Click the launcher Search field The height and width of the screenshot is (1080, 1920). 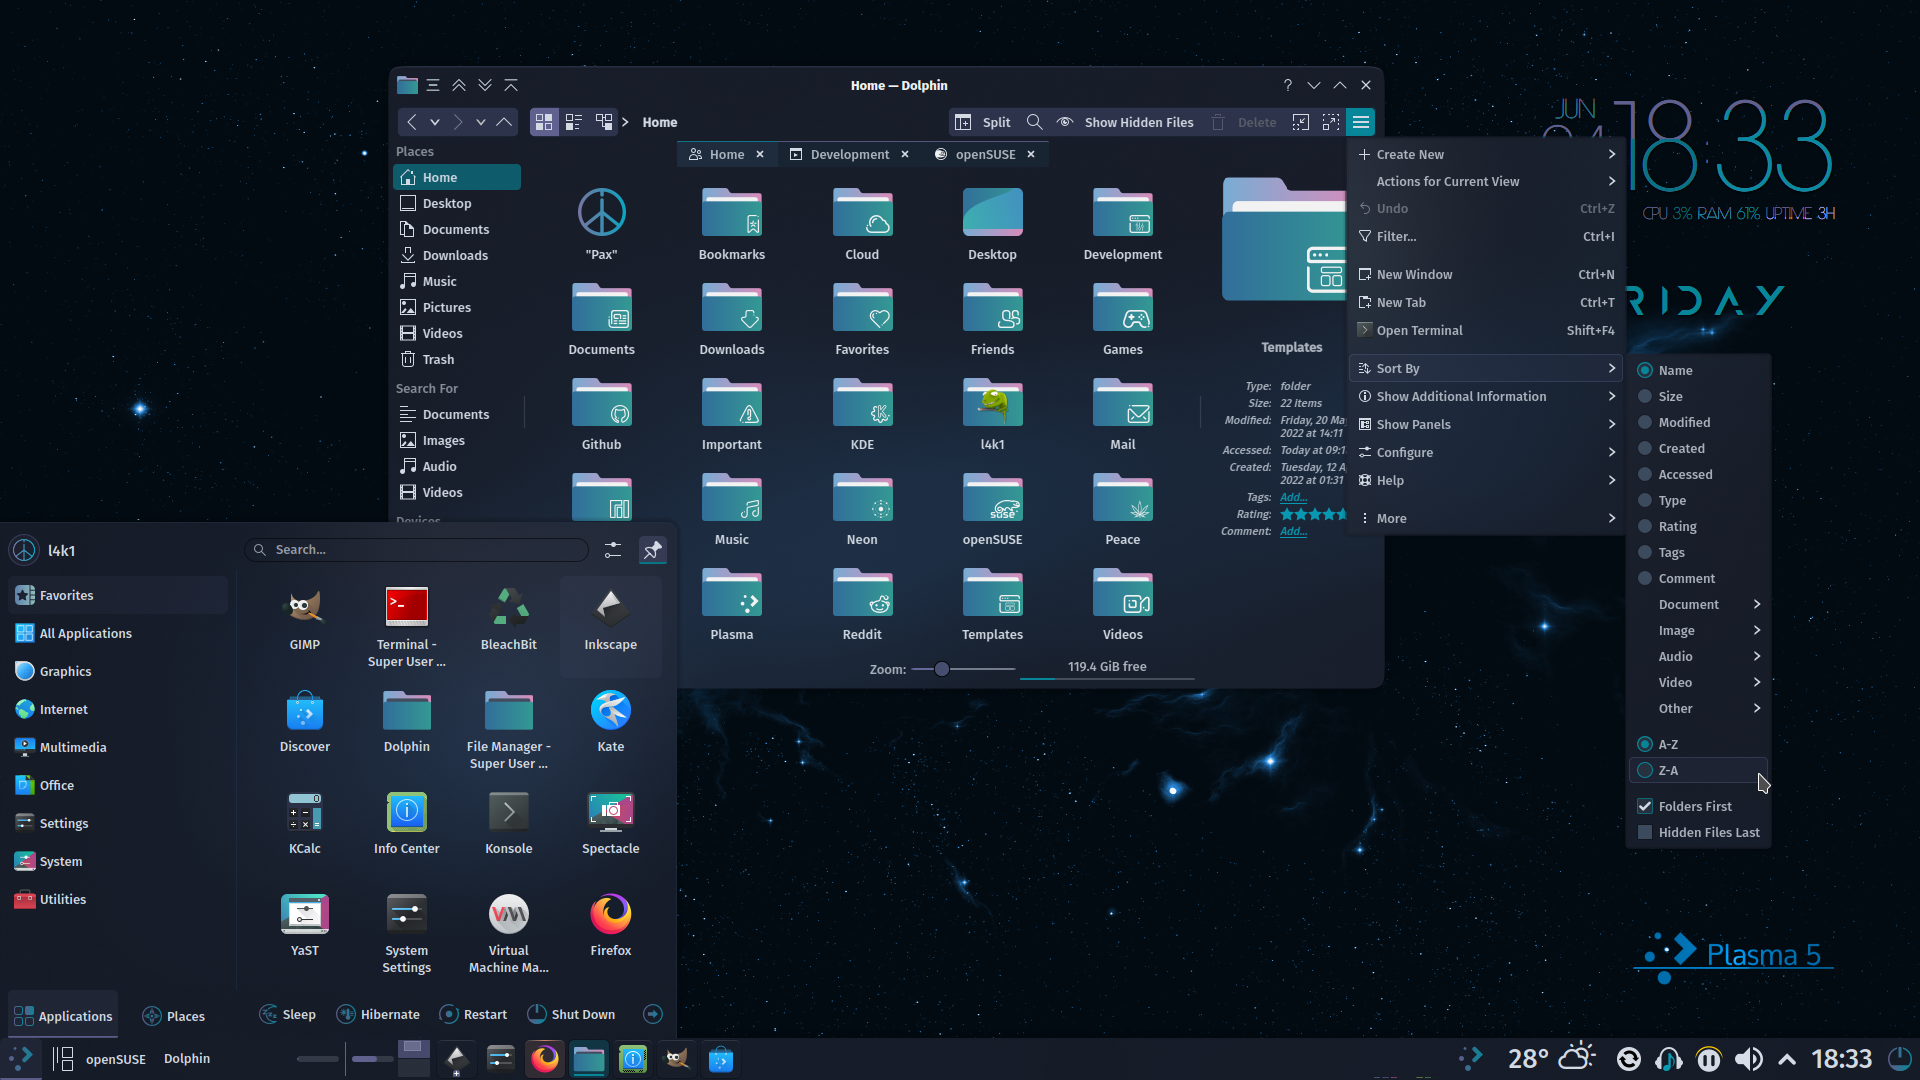pyautogui.click(x=417, y=550)
